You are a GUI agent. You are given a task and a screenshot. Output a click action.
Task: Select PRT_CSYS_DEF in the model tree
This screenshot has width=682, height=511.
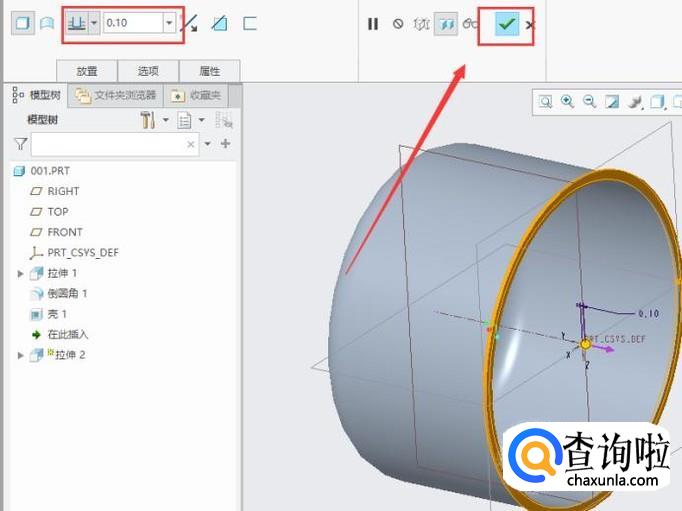coord(74,253)
